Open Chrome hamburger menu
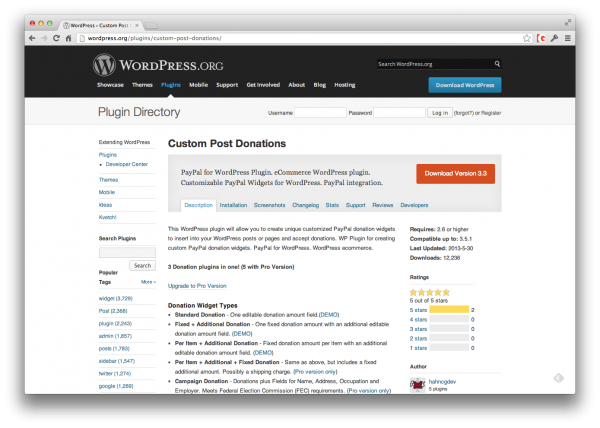 568,38
